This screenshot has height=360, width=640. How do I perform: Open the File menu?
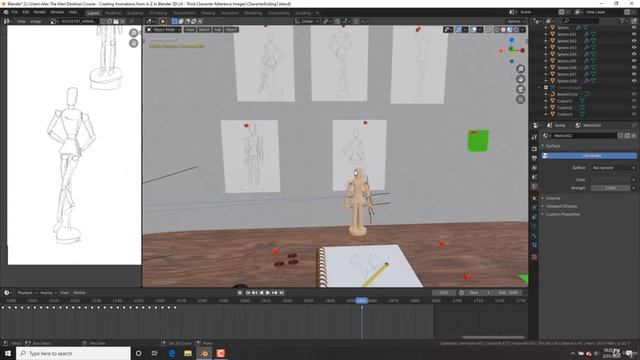tap(15, 12)
